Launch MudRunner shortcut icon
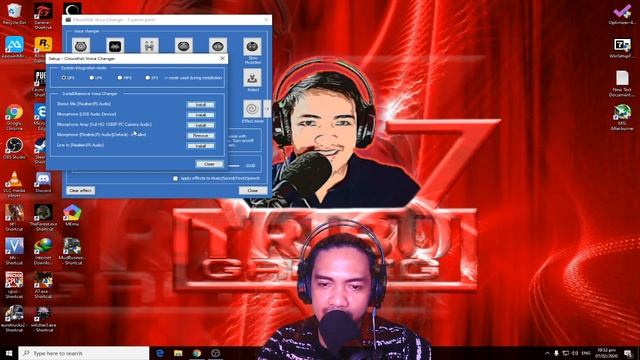The image size is (640, 360). (72, 251)
